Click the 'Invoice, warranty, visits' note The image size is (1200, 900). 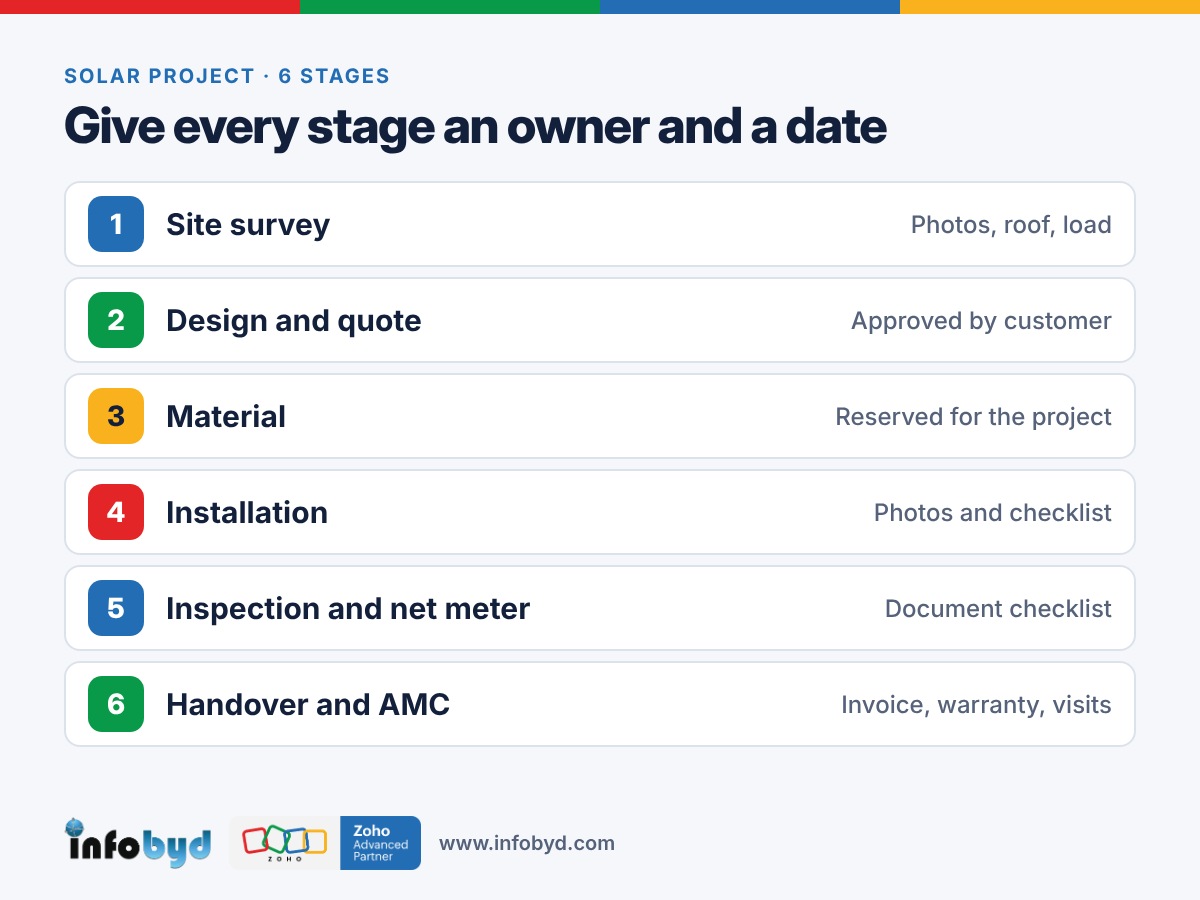click(x=976, y=705)
